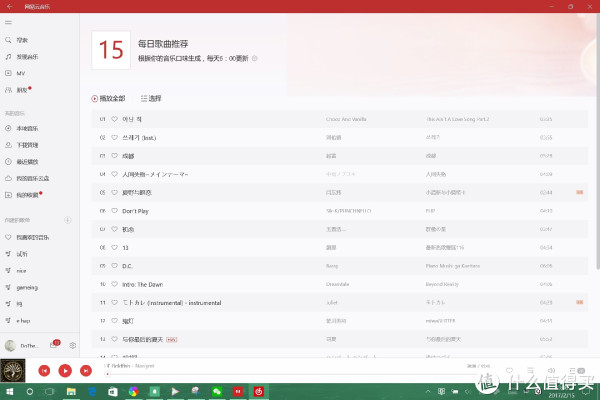Open Task View on taskbar
The height and width of the screenshot is (400, 600).
pyautogui.click(x=50, y=392)
